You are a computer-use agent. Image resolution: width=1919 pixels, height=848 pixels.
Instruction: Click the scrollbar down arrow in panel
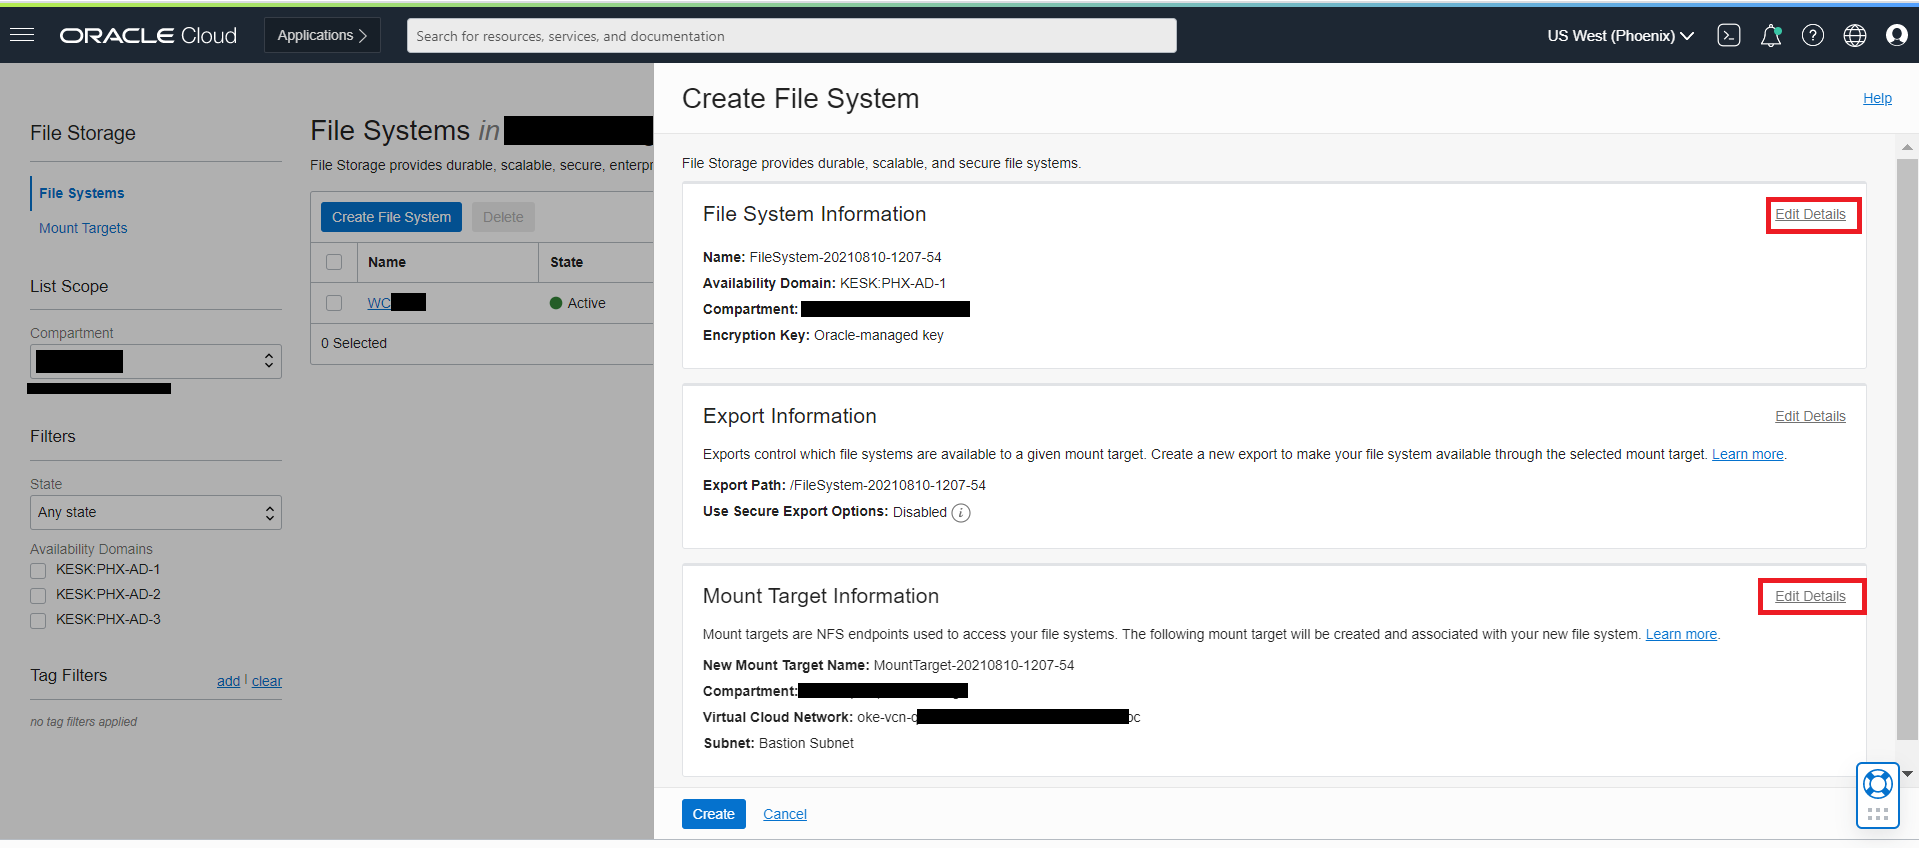click(1907, 774)
